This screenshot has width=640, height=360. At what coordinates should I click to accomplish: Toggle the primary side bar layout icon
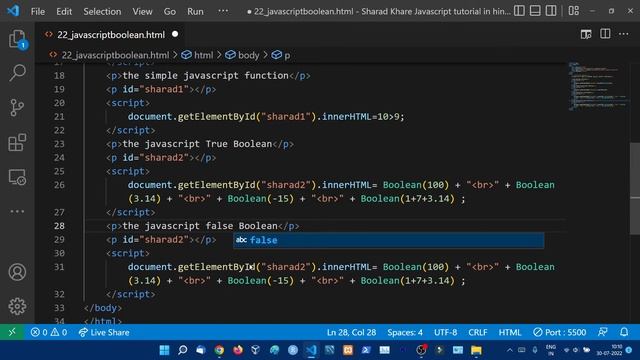click(x=519, y=11)
